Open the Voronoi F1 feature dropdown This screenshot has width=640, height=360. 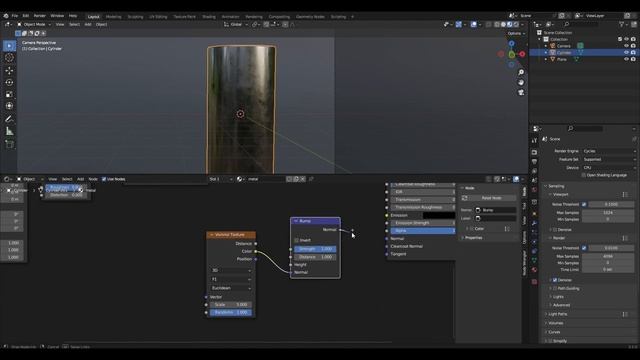(x=231, y=280)
